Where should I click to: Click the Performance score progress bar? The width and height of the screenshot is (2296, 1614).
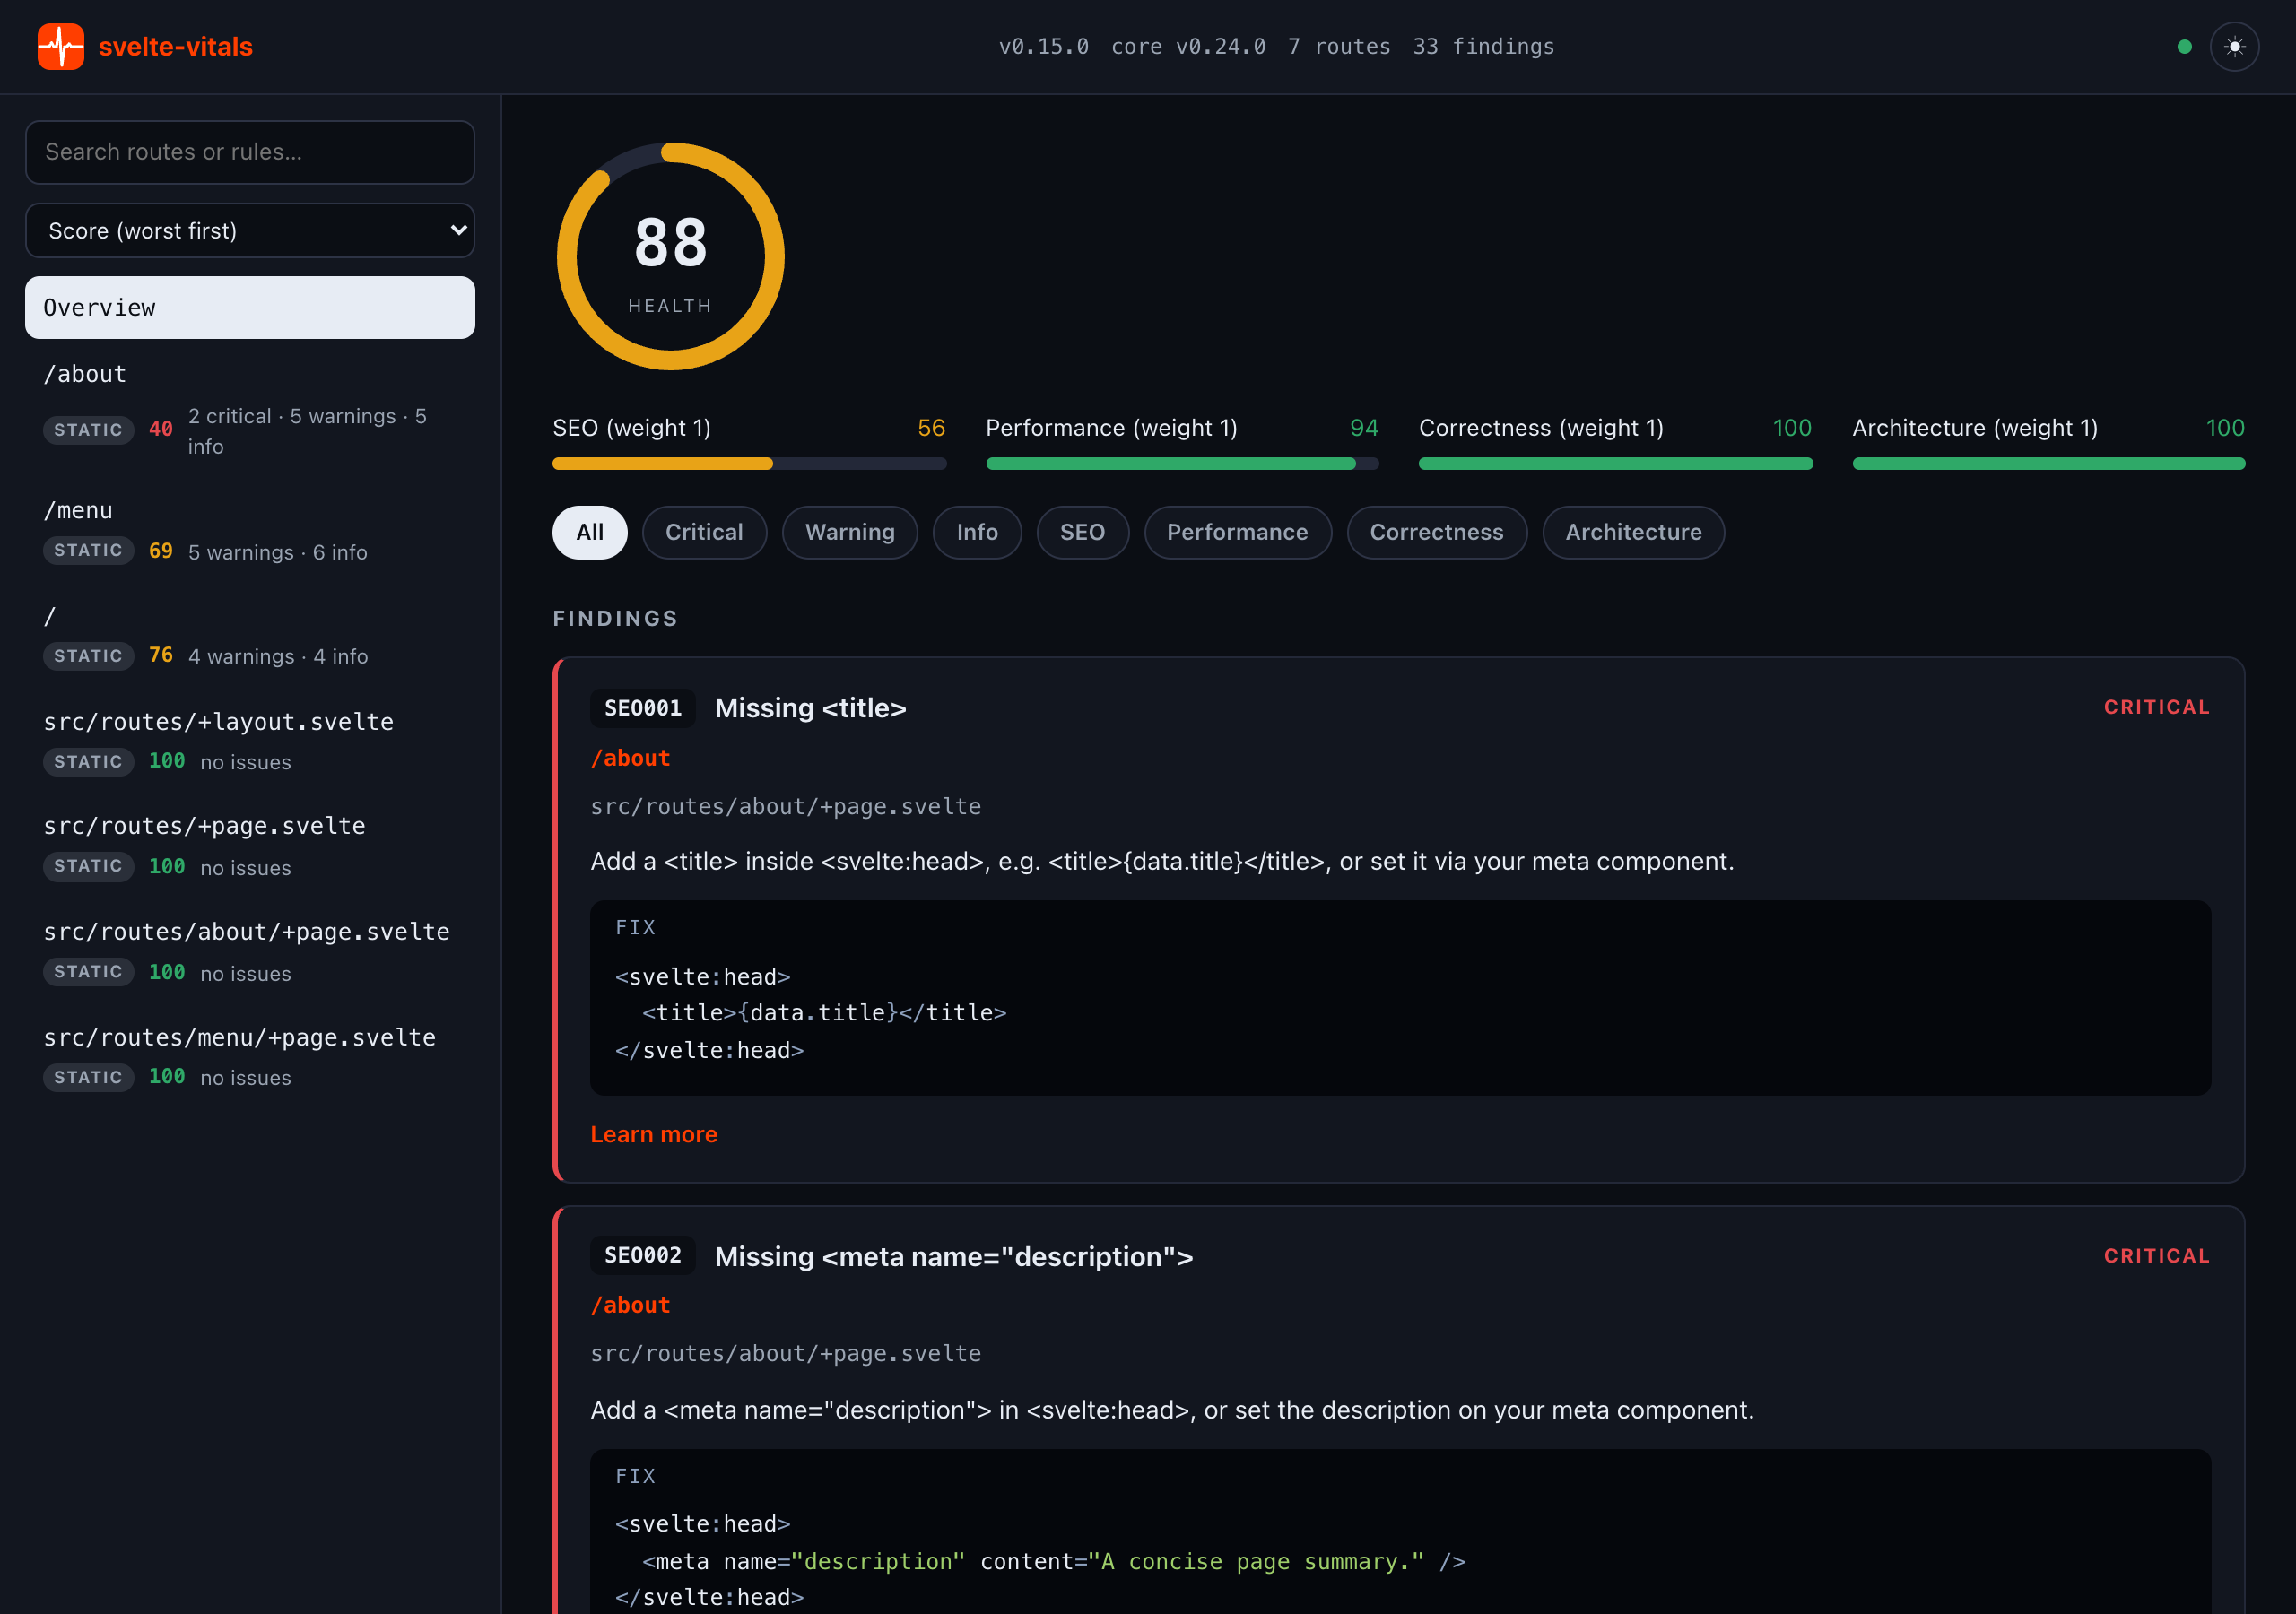[1182, 464]
